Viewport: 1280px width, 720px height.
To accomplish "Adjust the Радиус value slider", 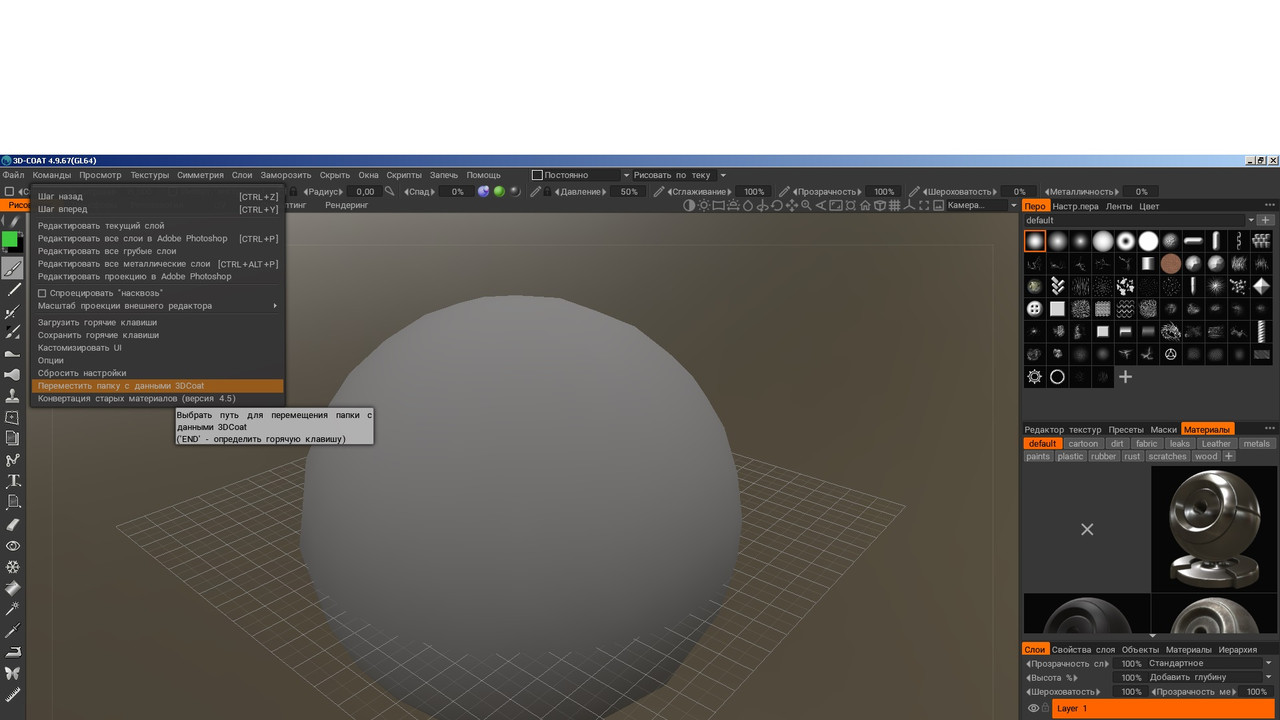I will [x=364, y=191].
